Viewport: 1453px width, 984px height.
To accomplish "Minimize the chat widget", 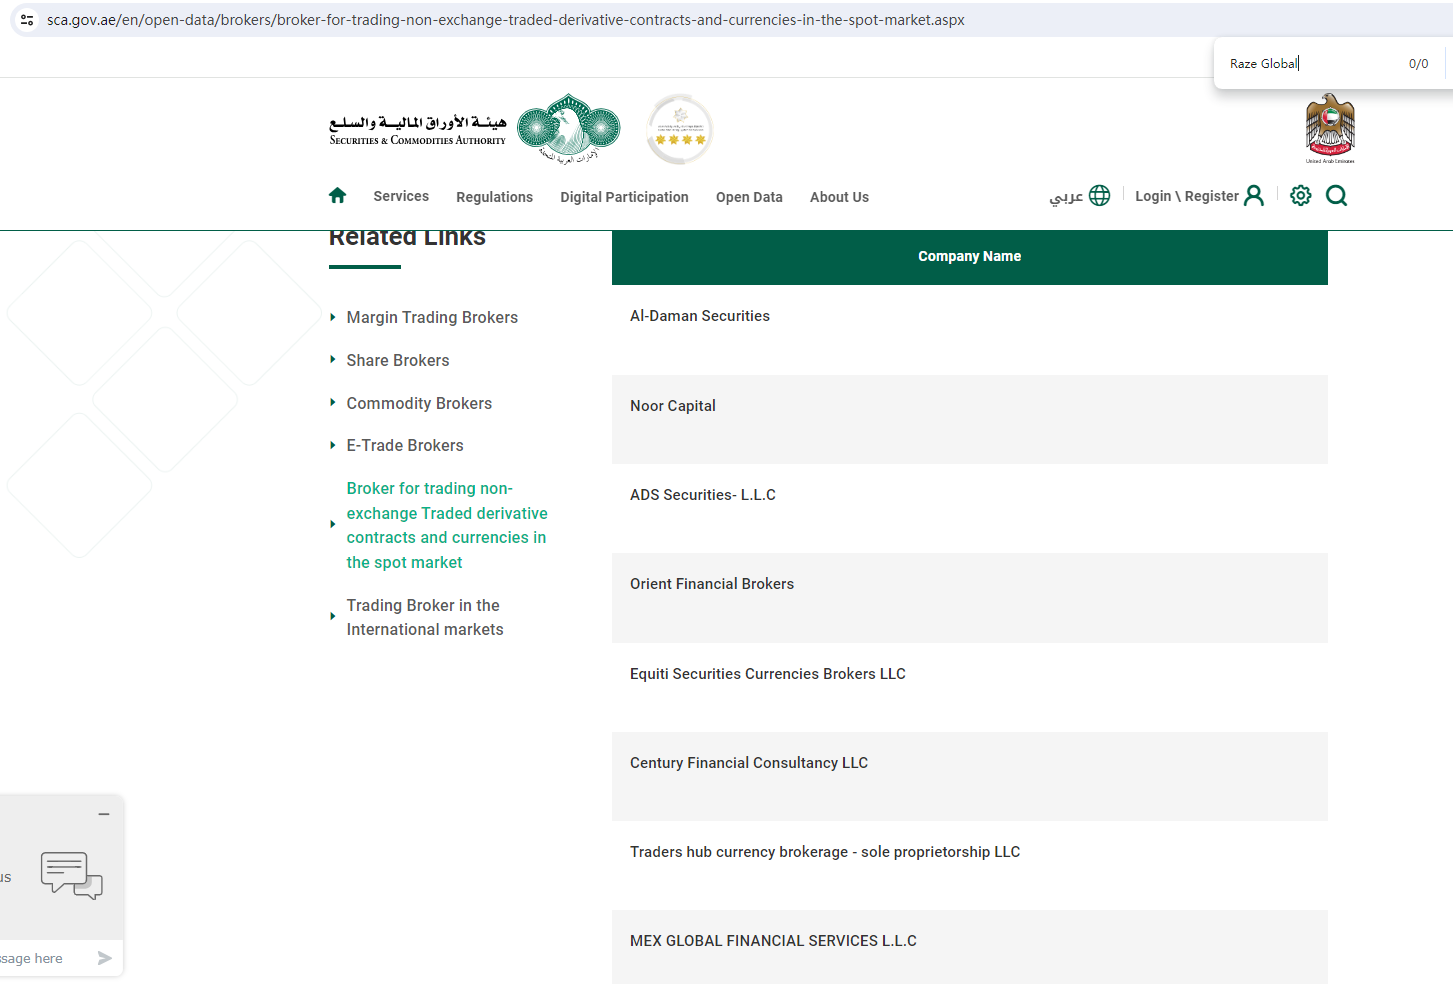I will click(104, 814).
